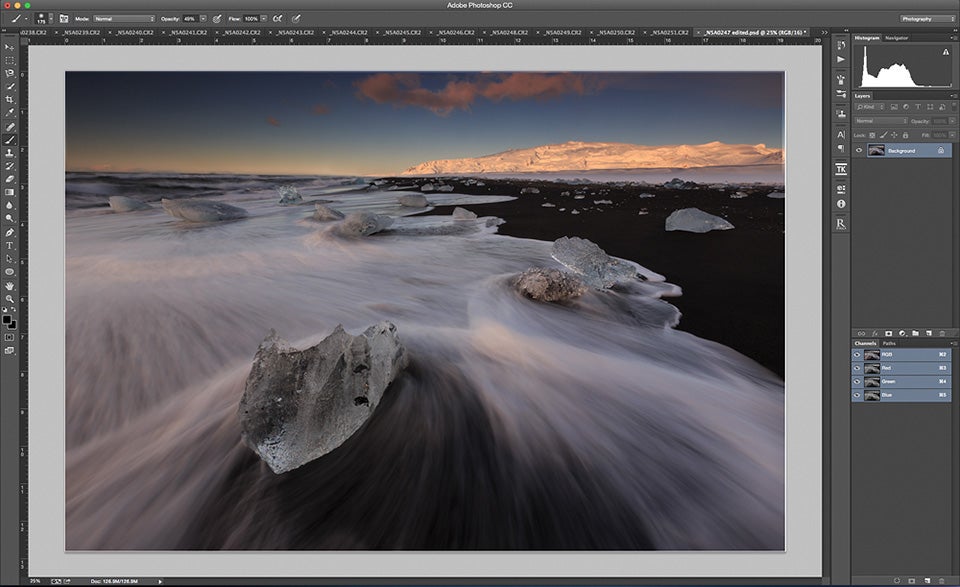960x587 pixels.
Task: Select the Move tool
Action: pyautogui.click(x=10, y=48)
